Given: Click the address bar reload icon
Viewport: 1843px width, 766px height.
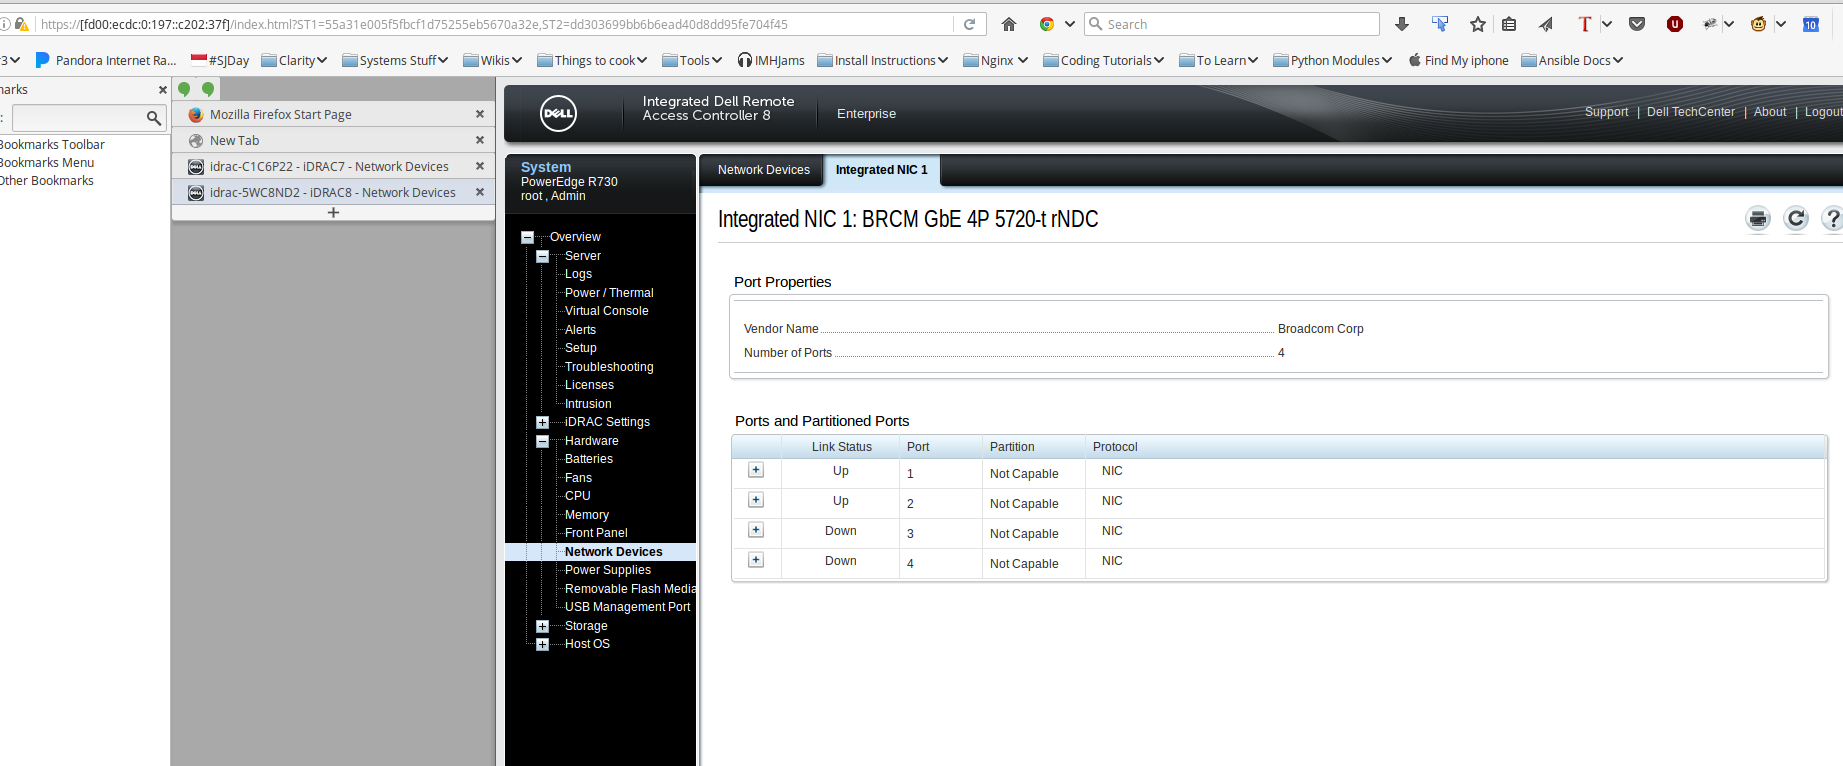Looking at the screenshot, I should [x=969, y=24].
